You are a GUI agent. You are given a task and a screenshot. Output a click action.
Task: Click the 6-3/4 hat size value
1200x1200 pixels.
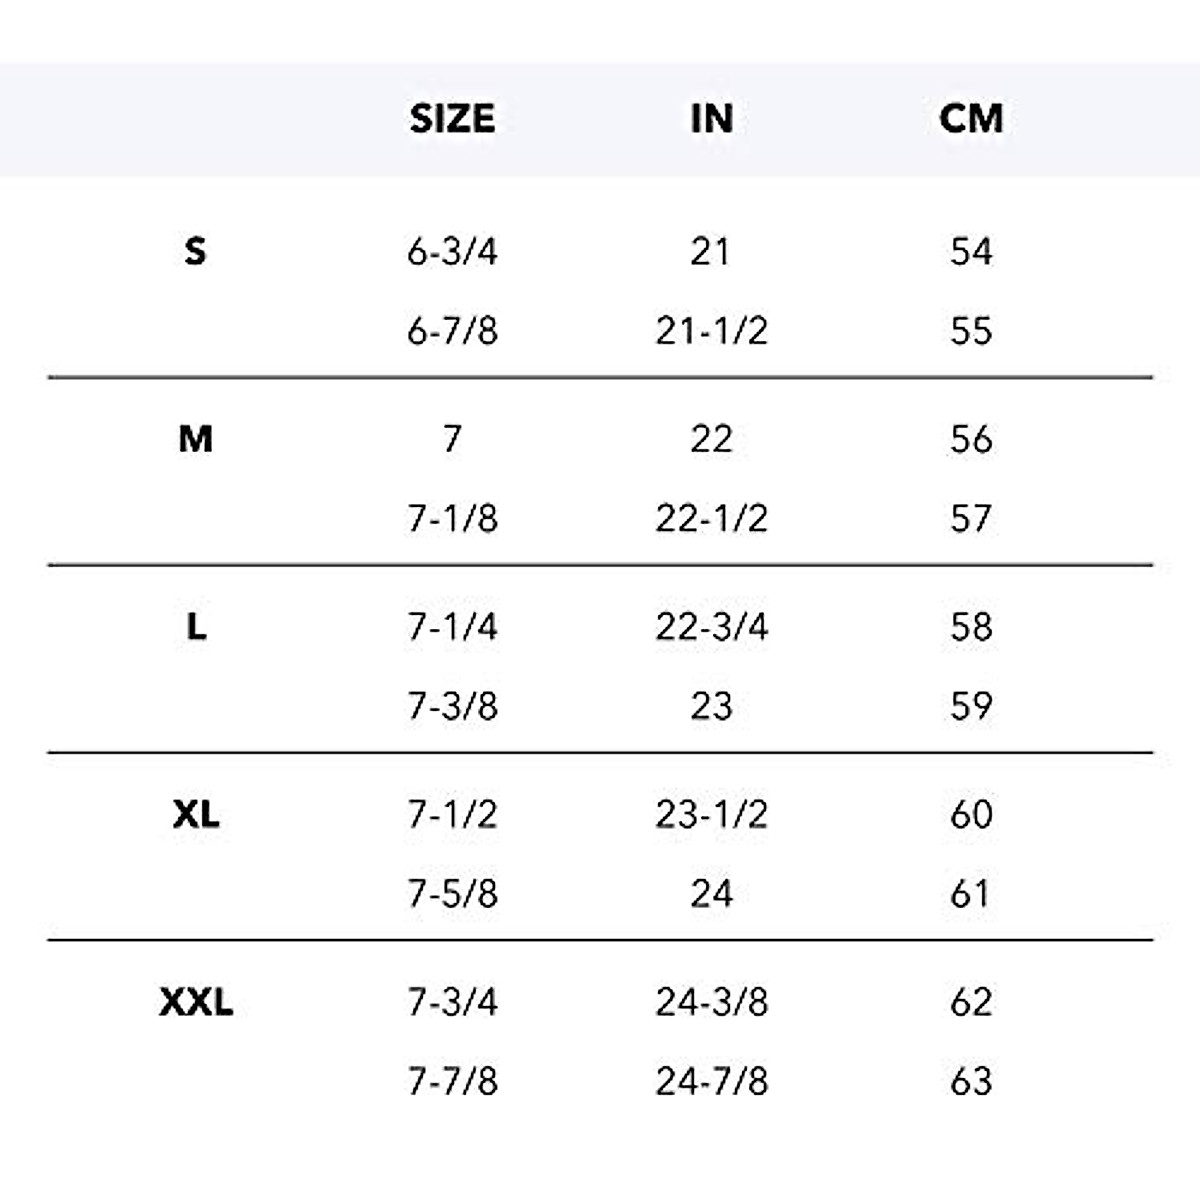tap(452, 252)
